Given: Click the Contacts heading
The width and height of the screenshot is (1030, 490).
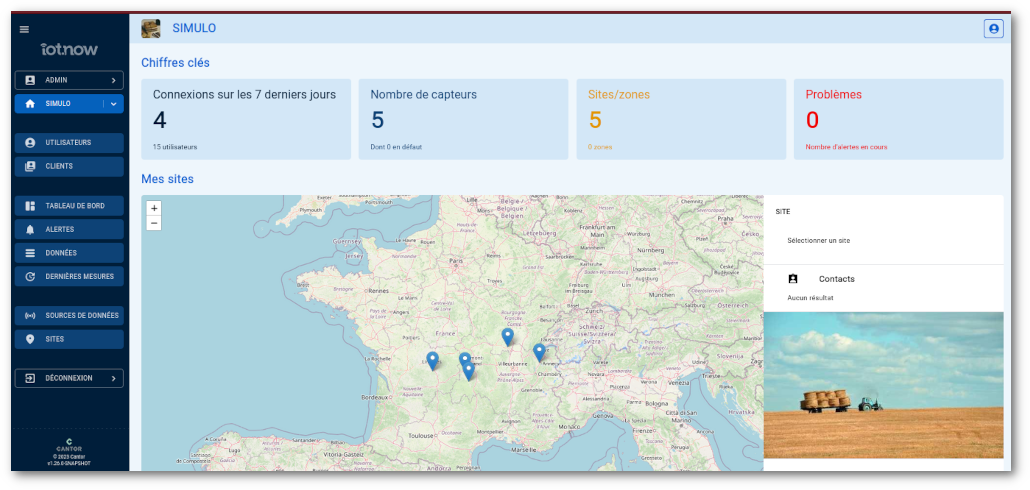Looking at the screenshot, I should 836,279.
